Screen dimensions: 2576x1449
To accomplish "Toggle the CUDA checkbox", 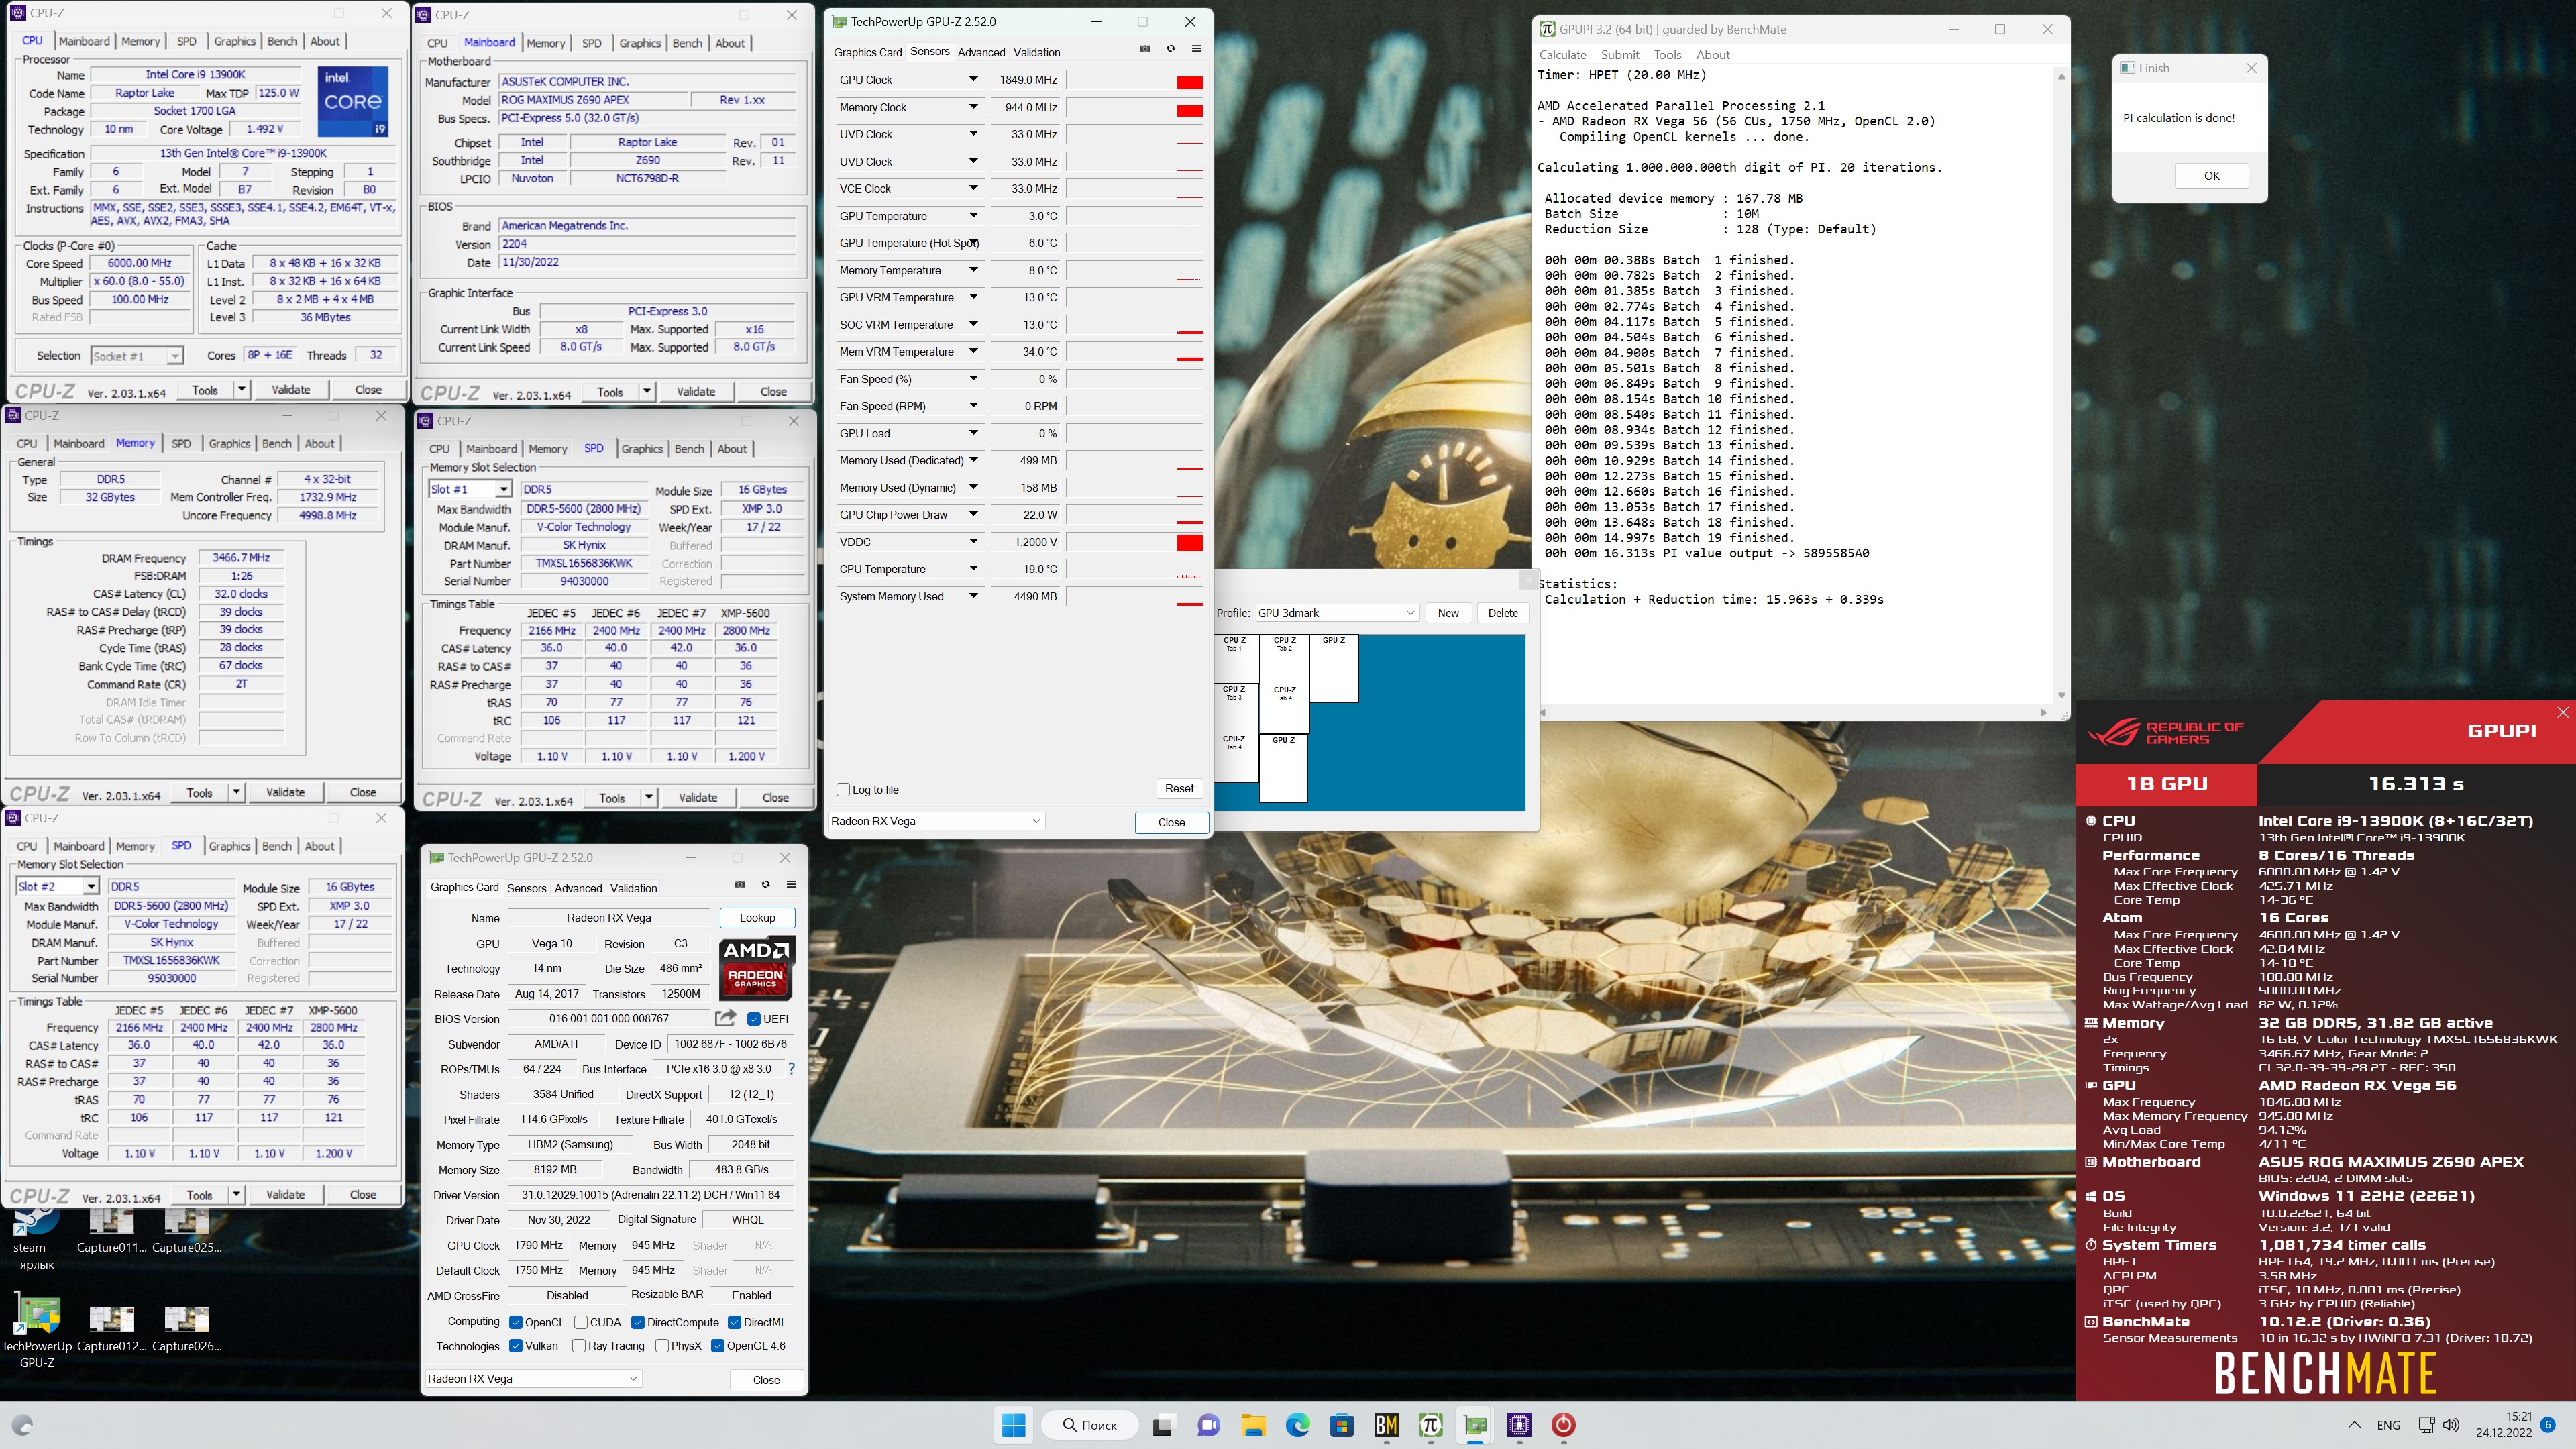I will 581,1322.
